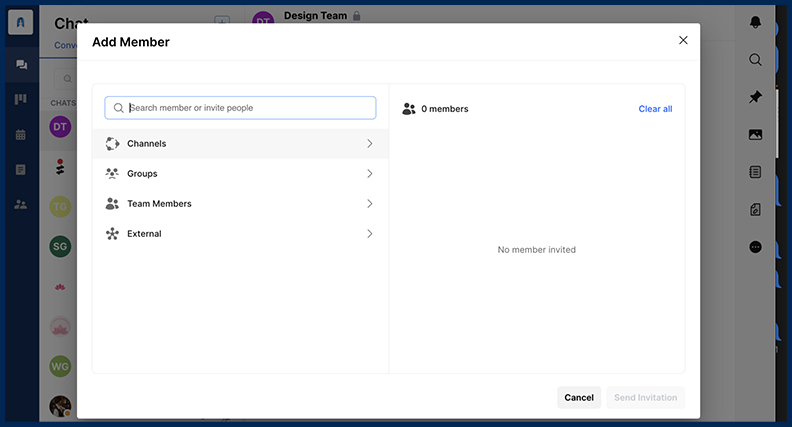
Task: Expand the Groups chevron arrow
Action: 369,174
